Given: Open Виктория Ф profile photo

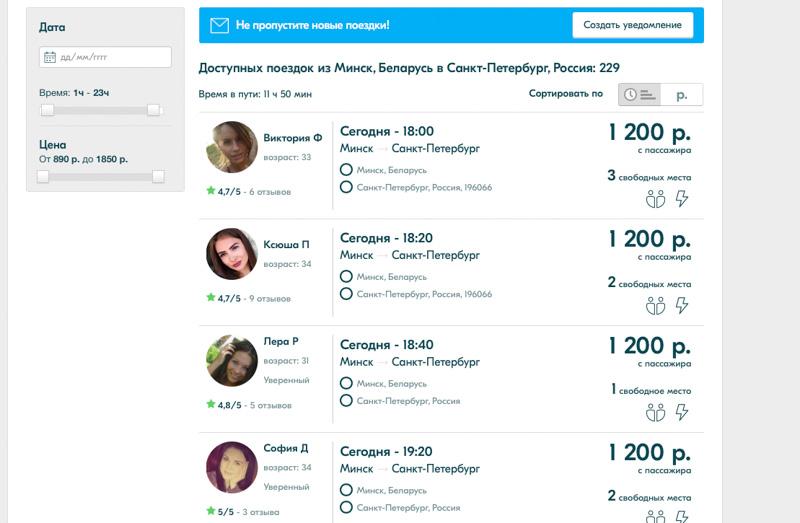Looking at the screenshot, I should 232,147.
